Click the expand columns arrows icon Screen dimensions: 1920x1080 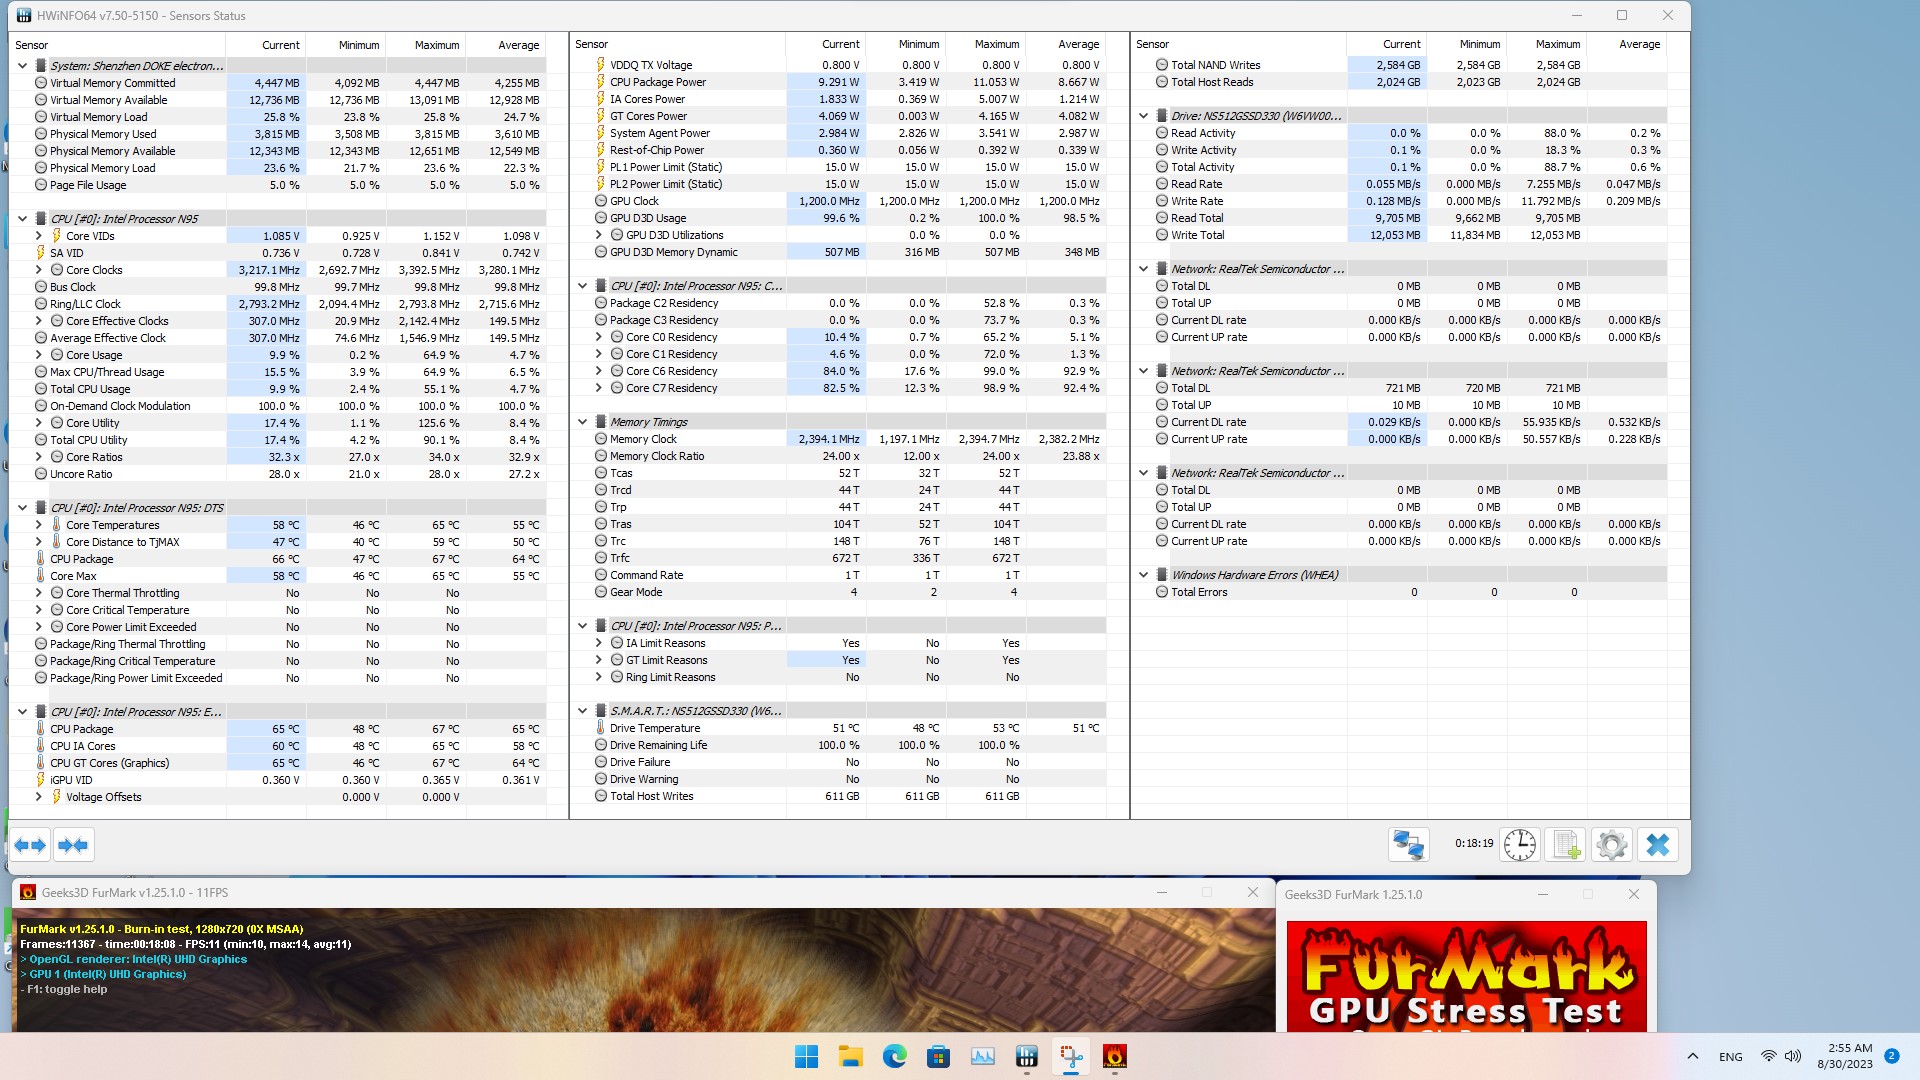30,845
